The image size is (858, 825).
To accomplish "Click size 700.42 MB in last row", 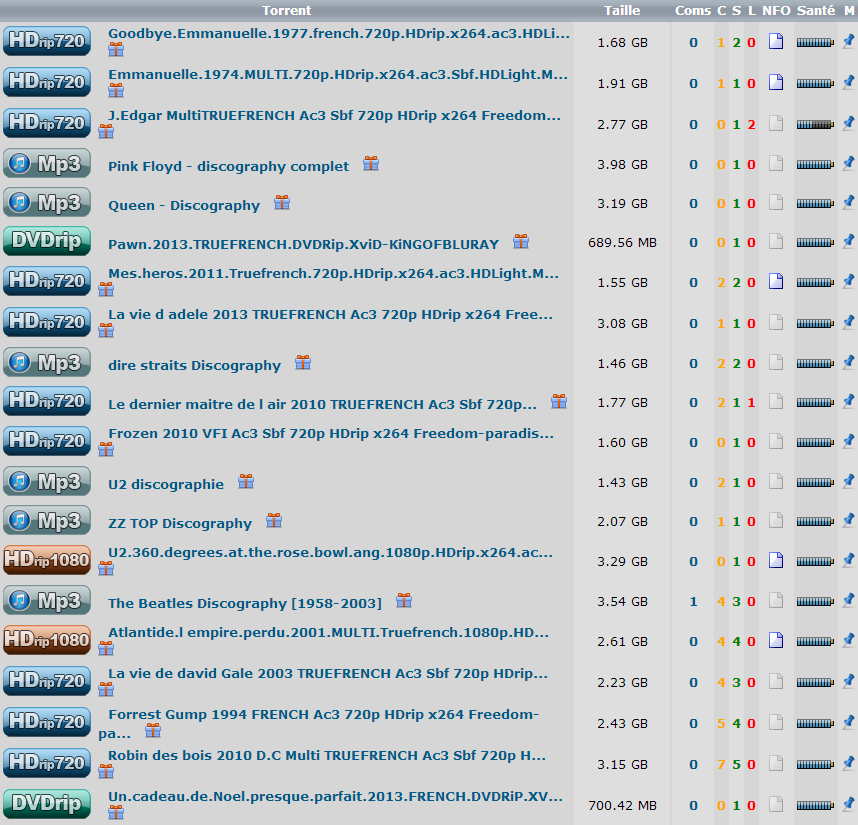I will click(622, 805).
